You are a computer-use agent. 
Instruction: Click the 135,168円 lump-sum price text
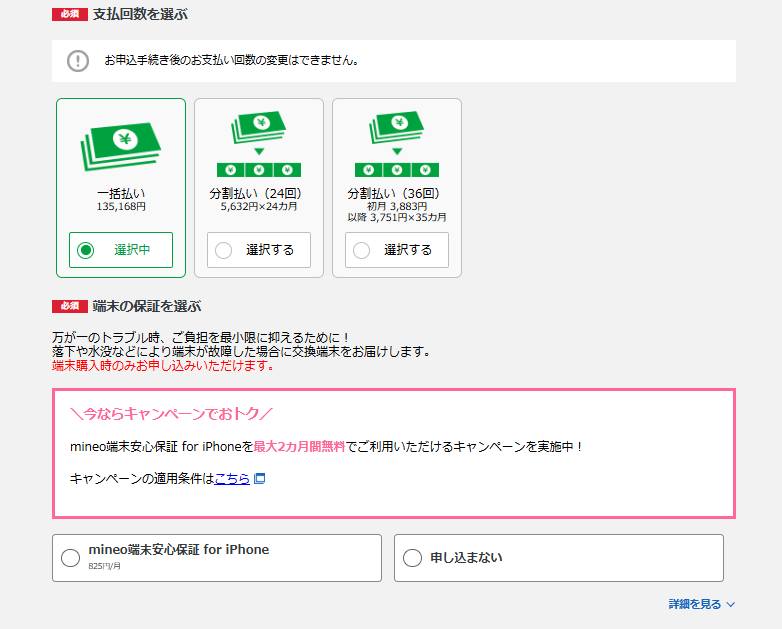pyautogui.click(x=121, y=207)
